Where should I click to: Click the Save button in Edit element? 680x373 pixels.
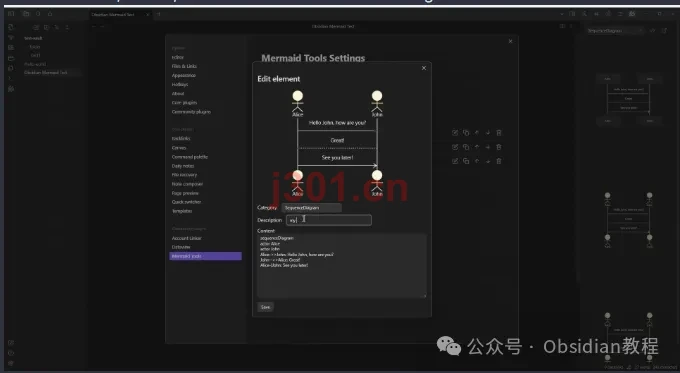click(265, 307)
